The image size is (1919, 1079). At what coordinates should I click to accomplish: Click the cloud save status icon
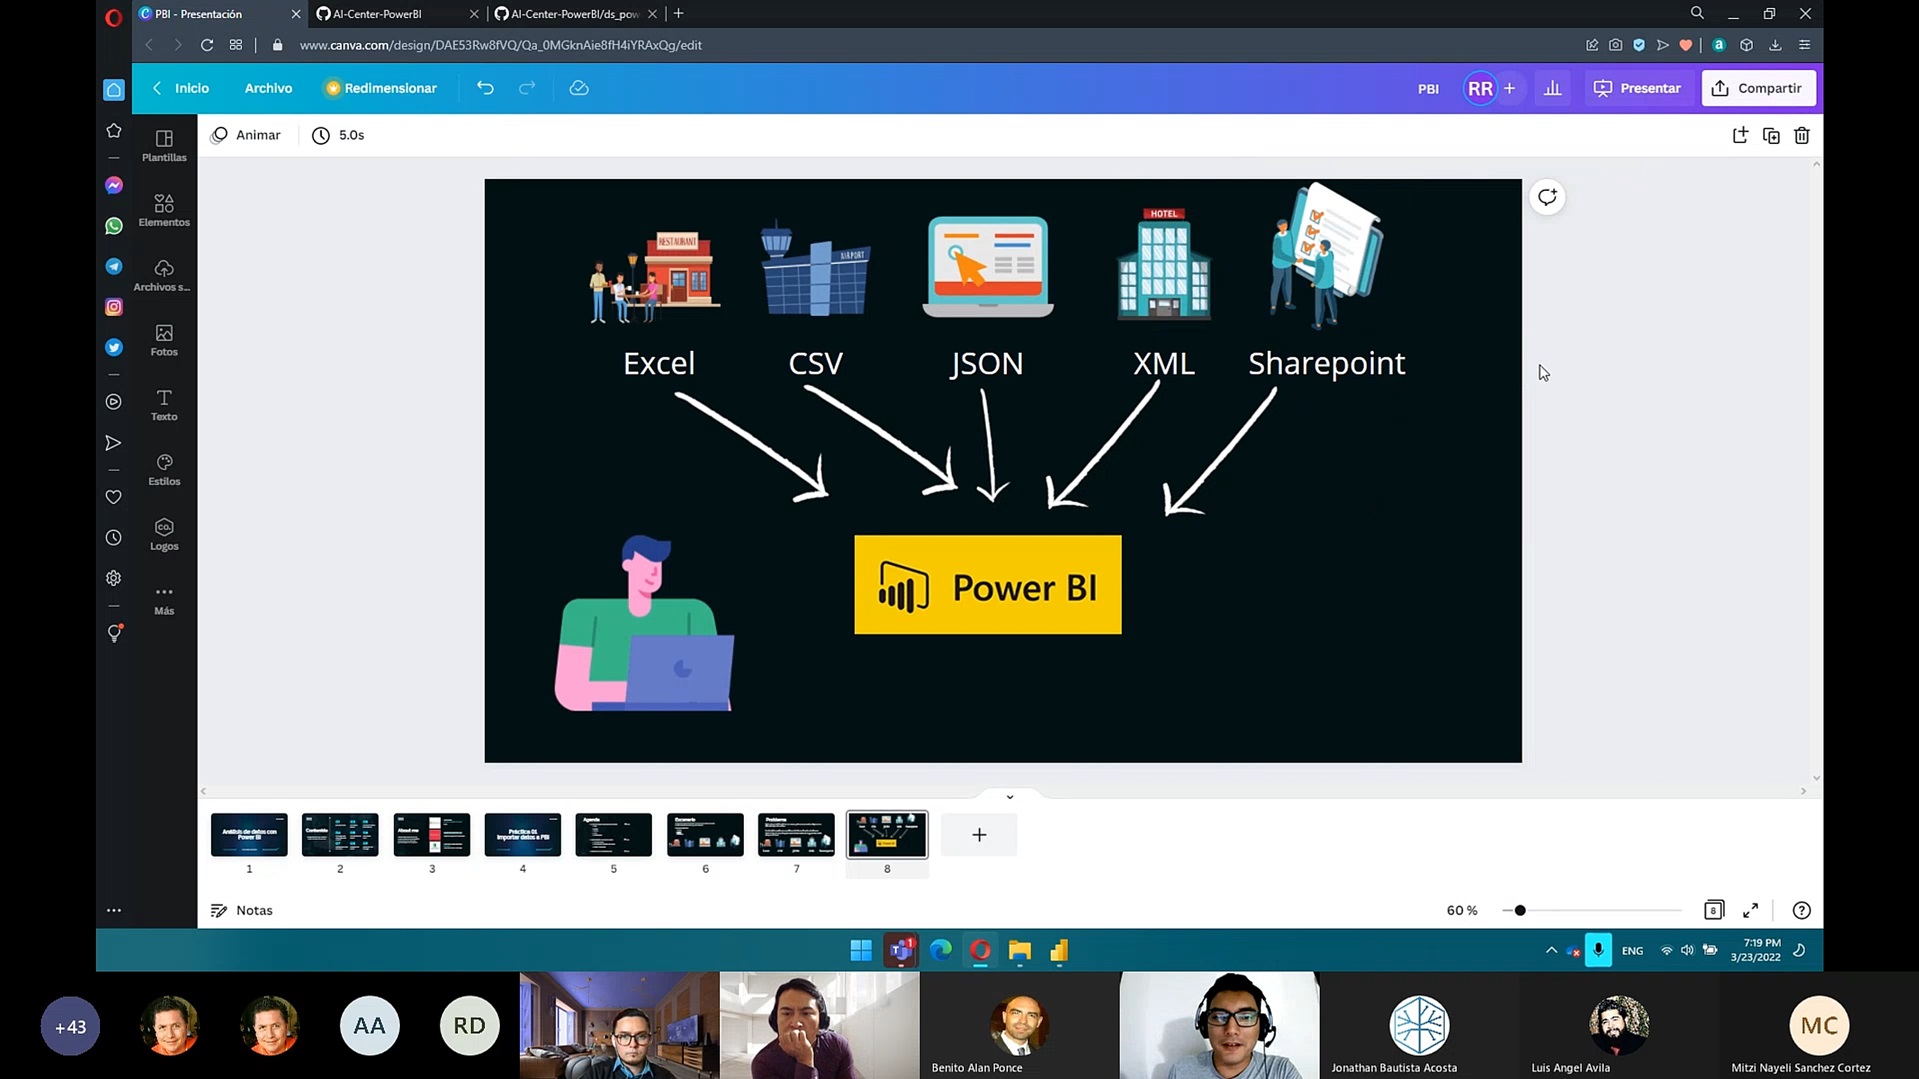click(x=579, y=88)
